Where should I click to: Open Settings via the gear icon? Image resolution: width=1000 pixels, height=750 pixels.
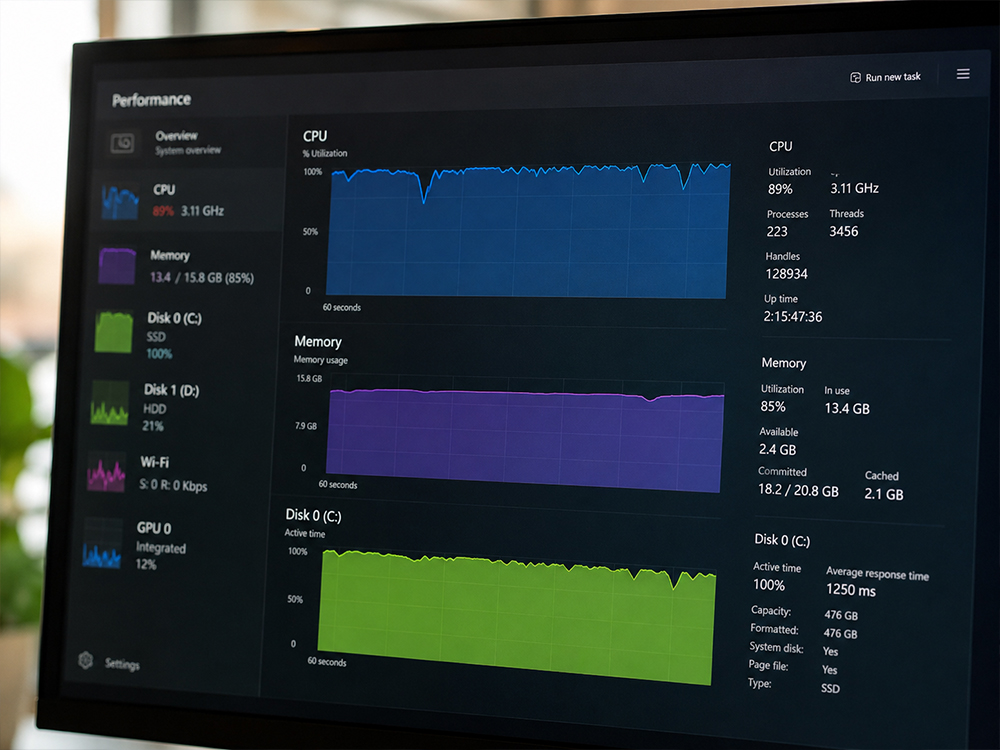pyautogui.click(x=85, y=660)
